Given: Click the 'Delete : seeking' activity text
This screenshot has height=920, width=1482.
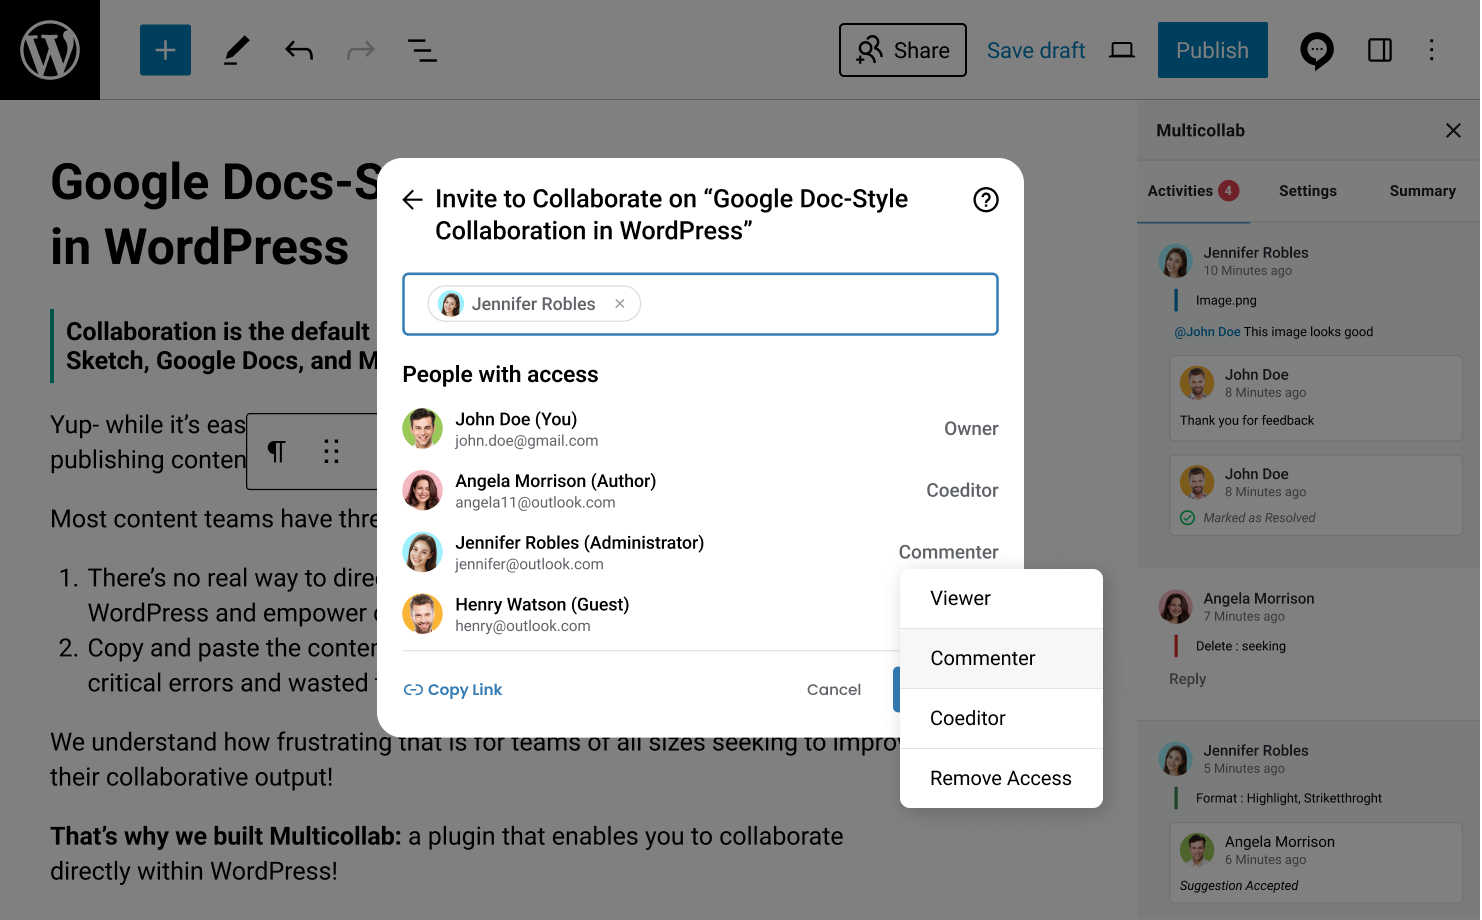Looking at the screenshot, I should 1241,646.
